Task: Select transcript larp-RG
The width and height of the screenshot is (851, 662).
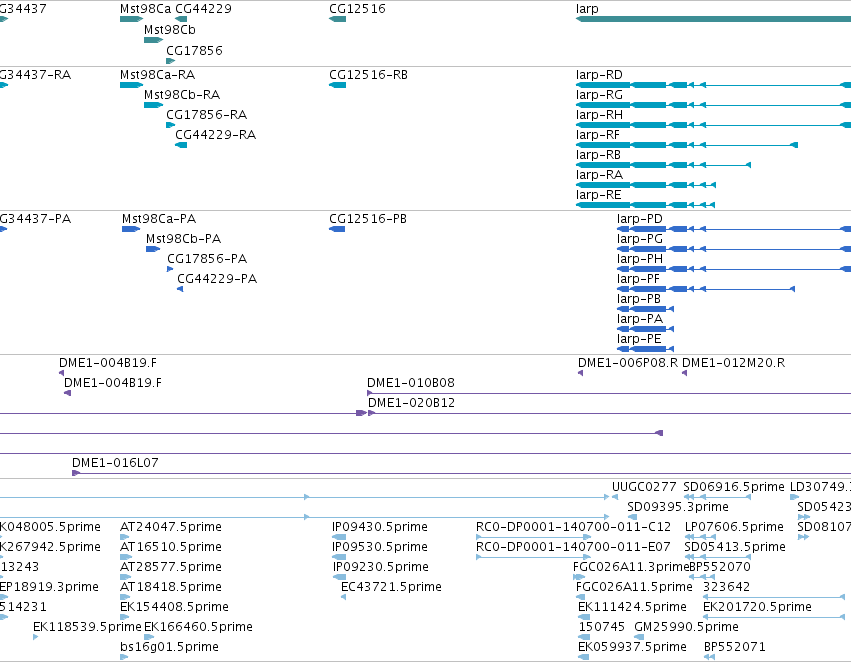Action: 599,95
